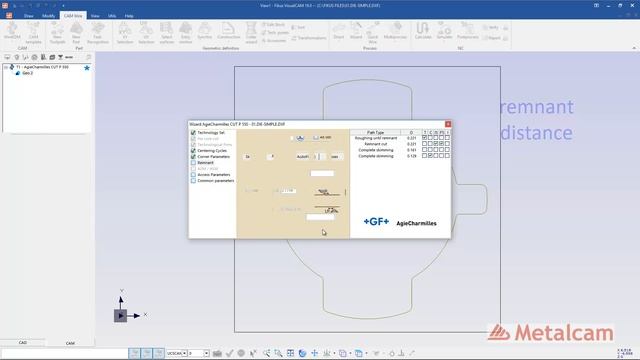The image size is (640, 360).
Task: Click the upper empty input field in wizard
Action: [322, 173]
